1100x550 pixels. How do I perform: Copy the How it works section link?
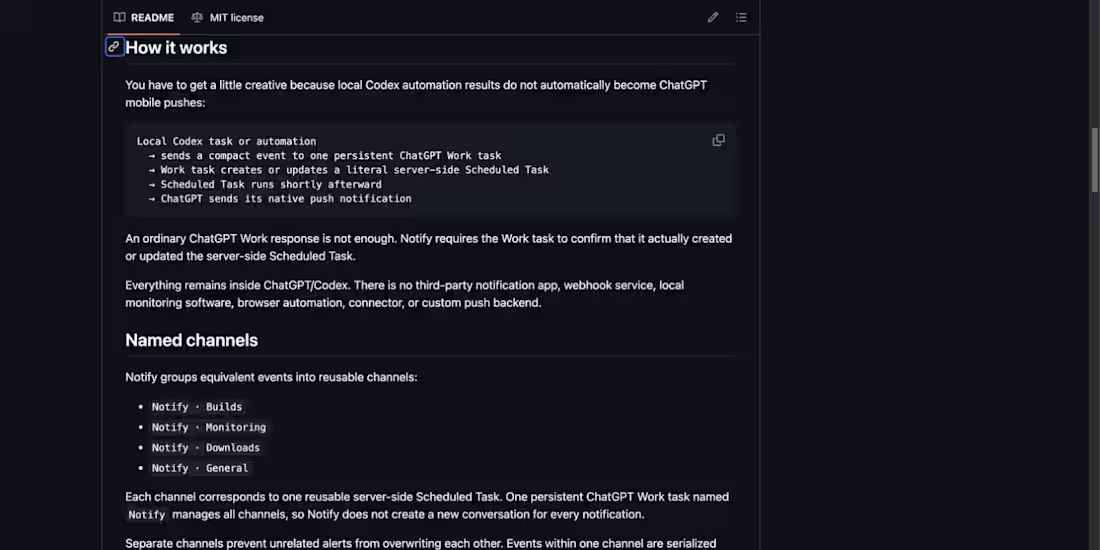click(114, 47)
